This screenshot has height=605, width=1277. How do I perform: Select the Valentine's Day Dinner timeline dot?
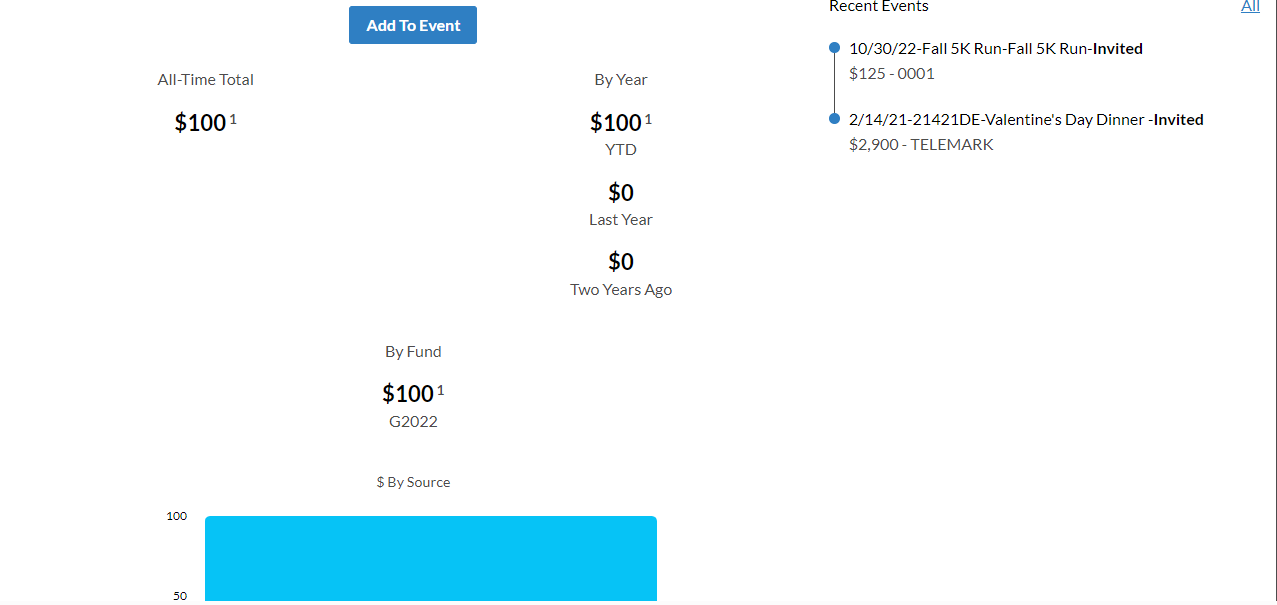834,119
